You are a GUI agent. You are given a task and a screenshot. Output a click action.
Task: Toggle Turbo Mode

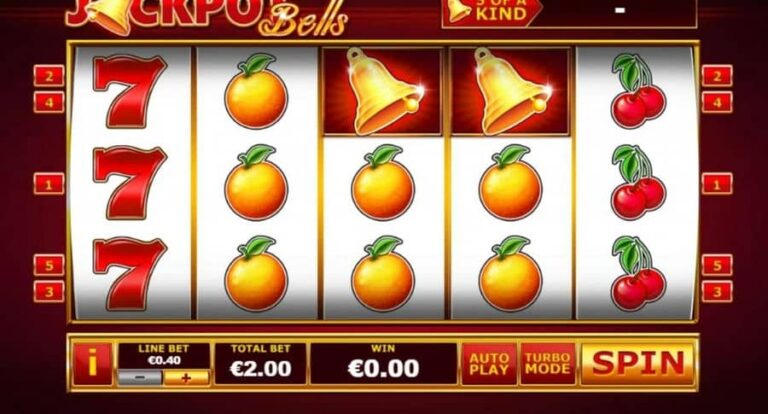coord(548,364)
